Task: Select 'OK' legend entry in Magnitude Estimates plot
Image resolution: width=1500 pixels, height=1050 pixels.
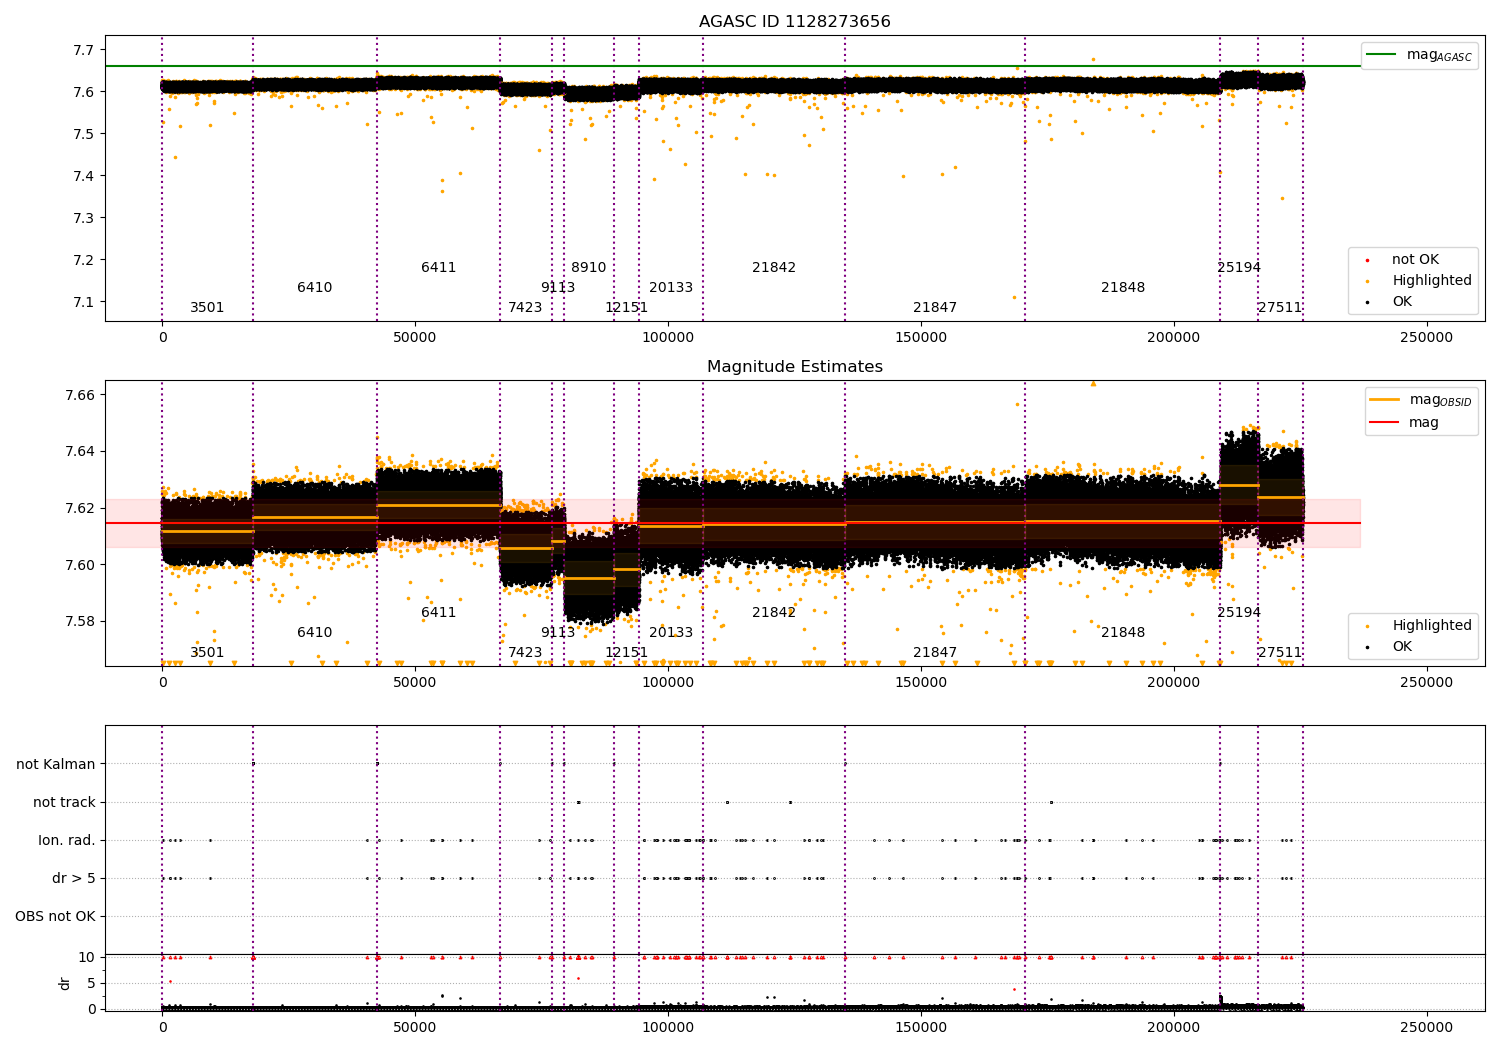Action: (1402, 647)
